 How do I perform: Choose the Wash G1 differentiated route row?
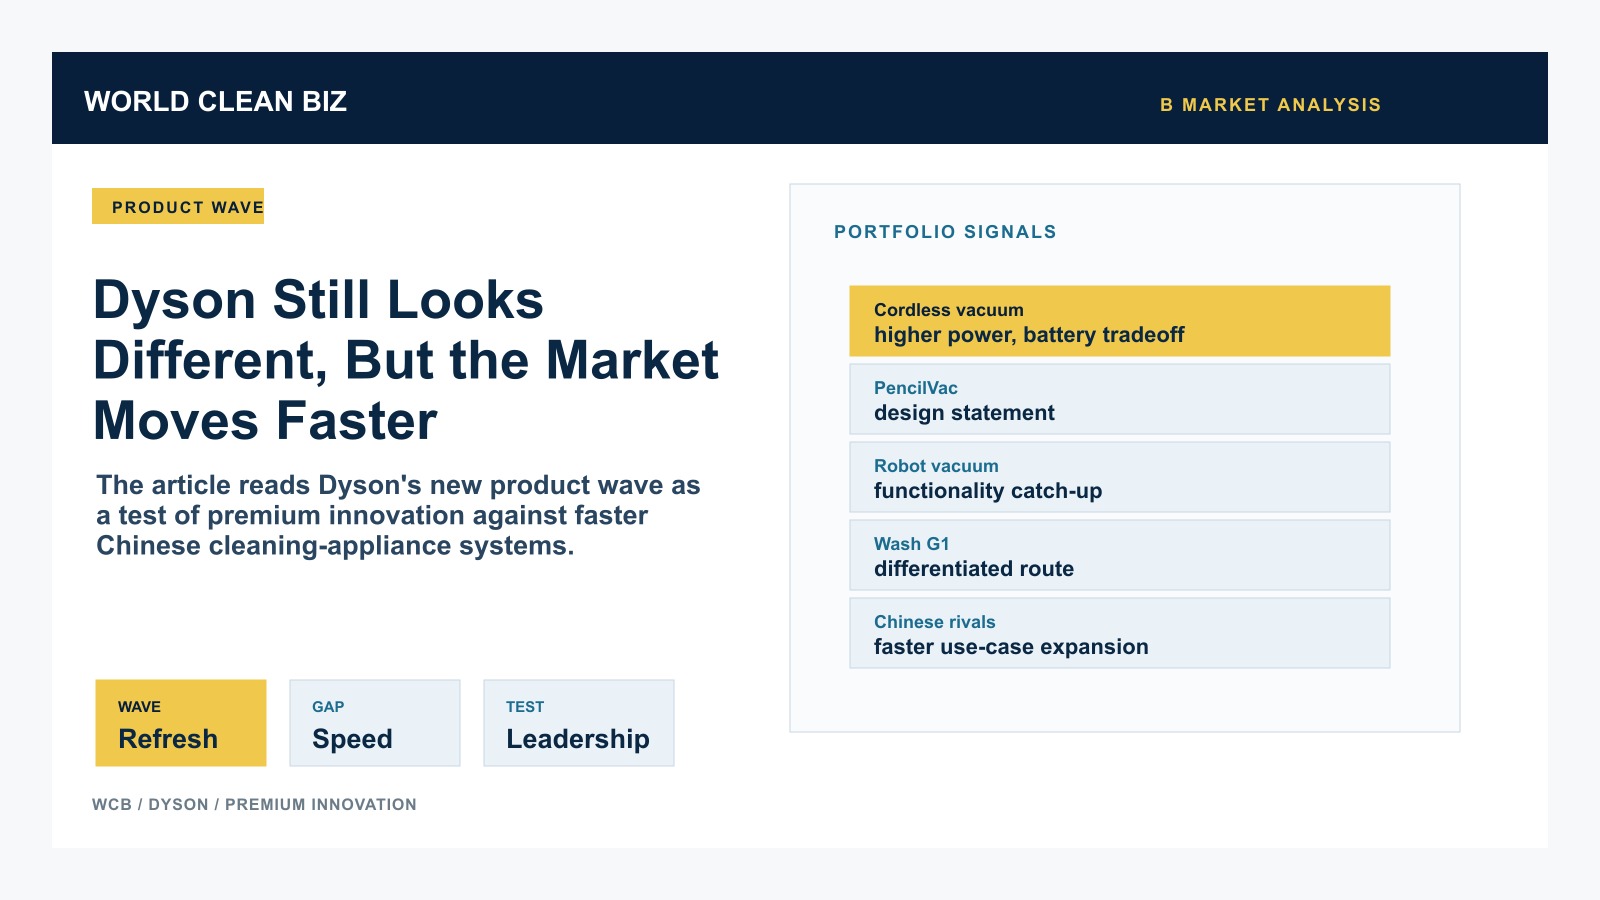point(1120,555)
